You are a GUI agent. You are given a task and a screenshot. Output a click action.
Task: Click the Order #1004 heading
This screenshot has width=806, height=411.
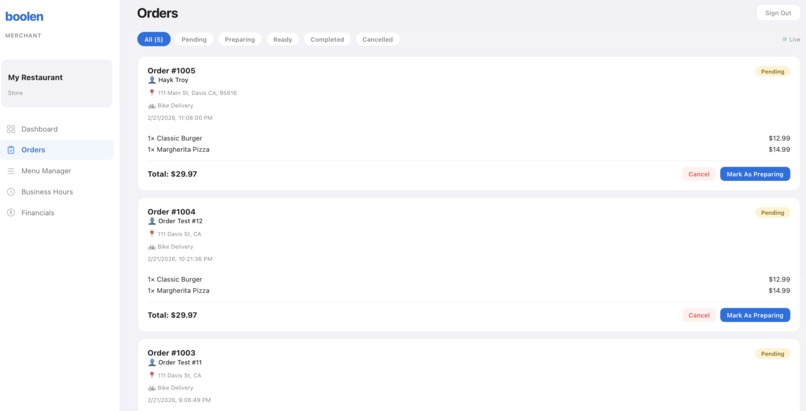pyautogui.click(x=171, y=212)
